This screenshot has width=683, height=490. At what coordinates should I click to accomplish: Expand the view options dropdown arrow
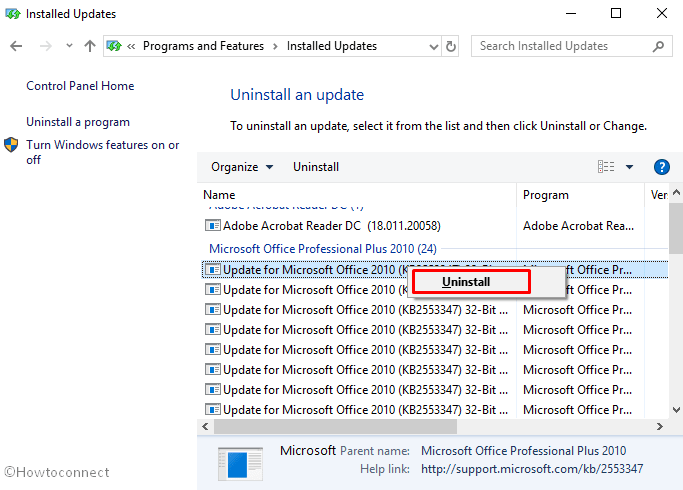coord(629,166)
